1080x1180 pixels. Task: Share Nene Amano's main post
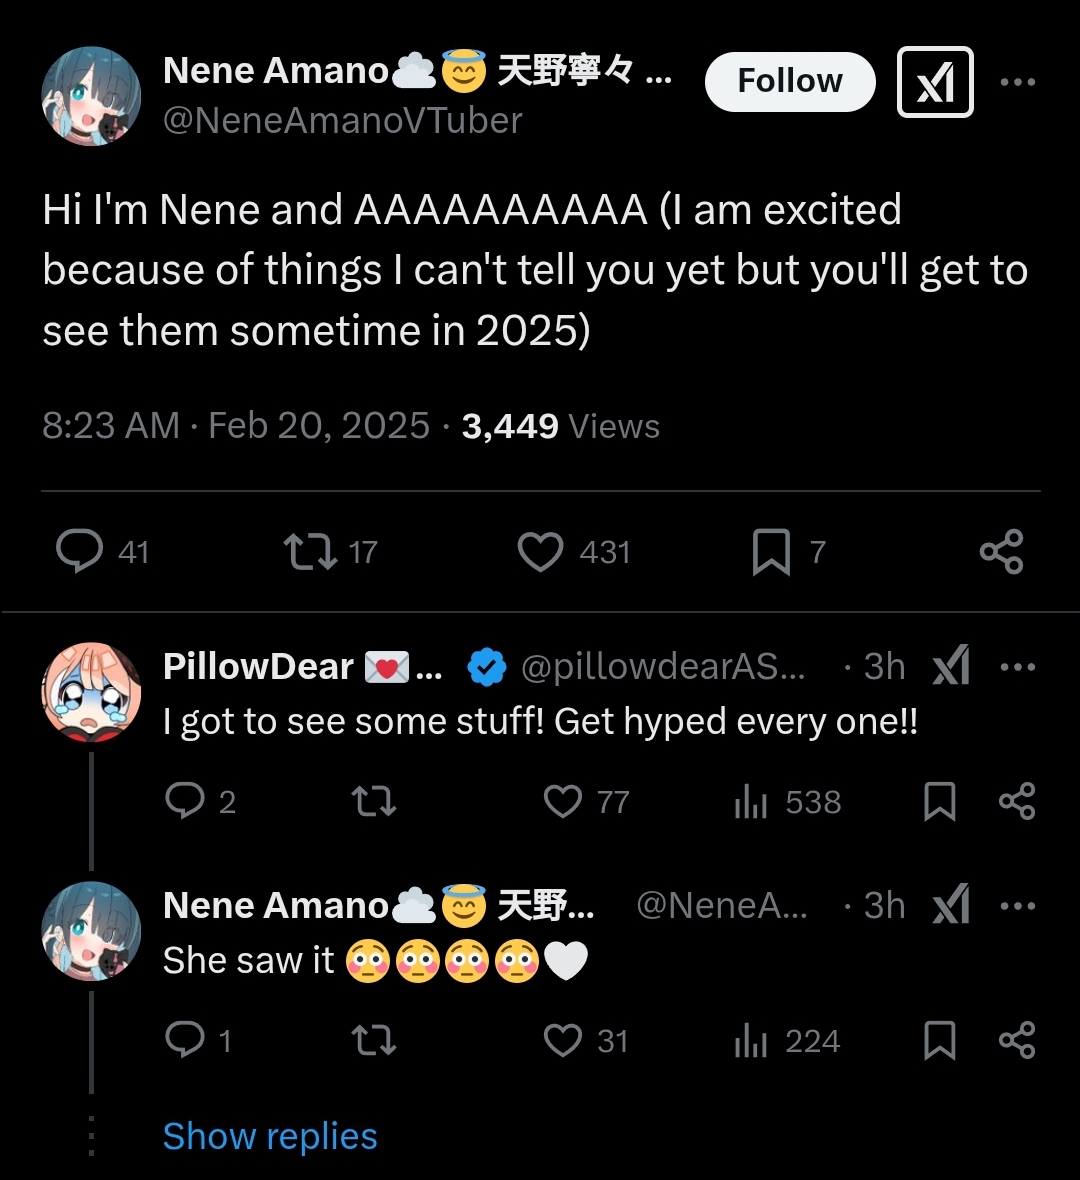1001,551
